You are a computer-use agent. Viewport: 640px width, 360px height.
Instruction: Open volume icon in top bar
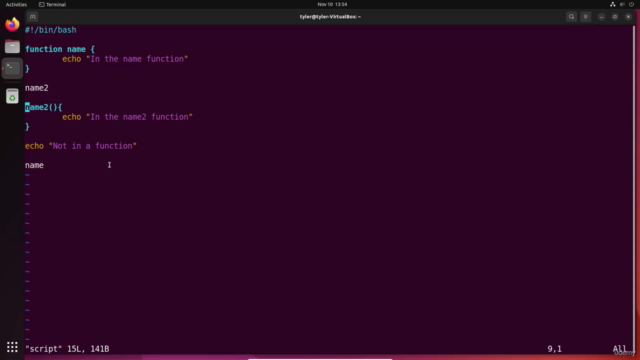(x=622, y=4)
